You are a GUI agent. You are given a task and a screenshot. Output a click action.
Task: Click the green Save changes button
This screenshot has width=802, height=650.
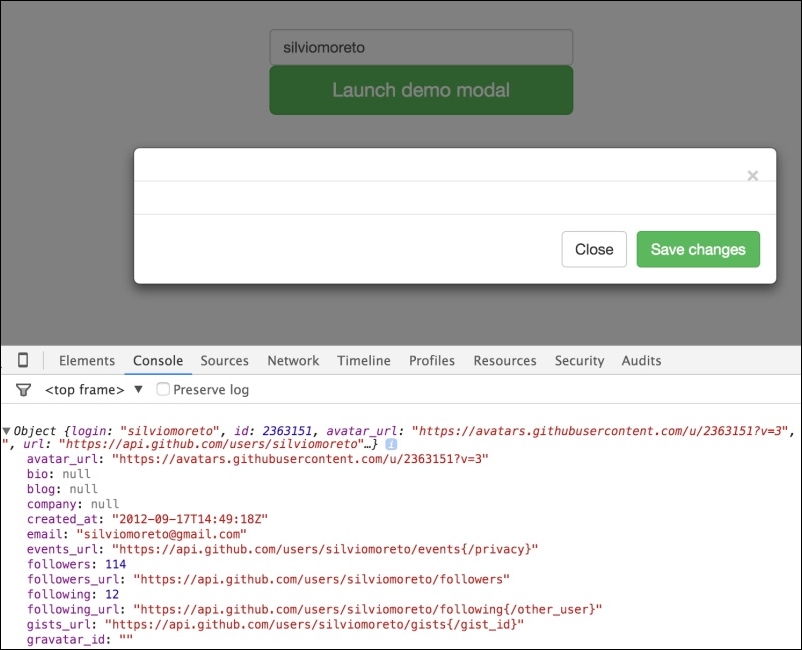tap(698, 249)
